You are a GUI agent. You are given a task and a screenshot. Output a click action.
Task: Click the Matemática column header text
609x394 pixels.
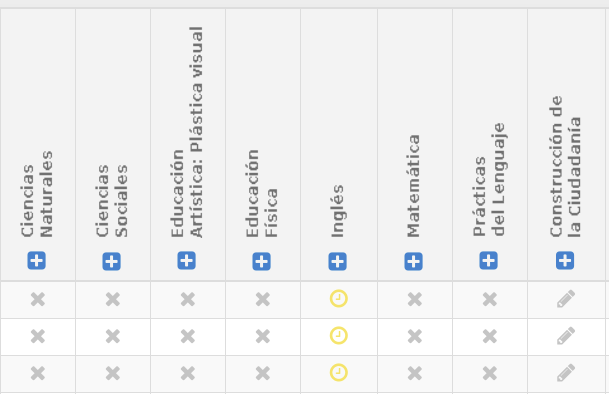tap(413, 186)
